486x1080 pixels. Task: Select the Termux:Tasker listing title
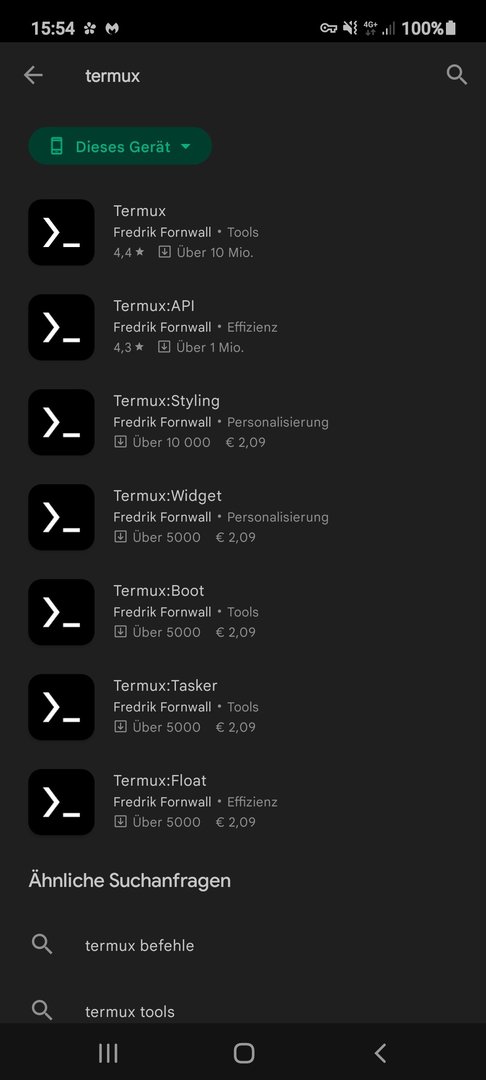pyautogui.click(x=165, y=685)
